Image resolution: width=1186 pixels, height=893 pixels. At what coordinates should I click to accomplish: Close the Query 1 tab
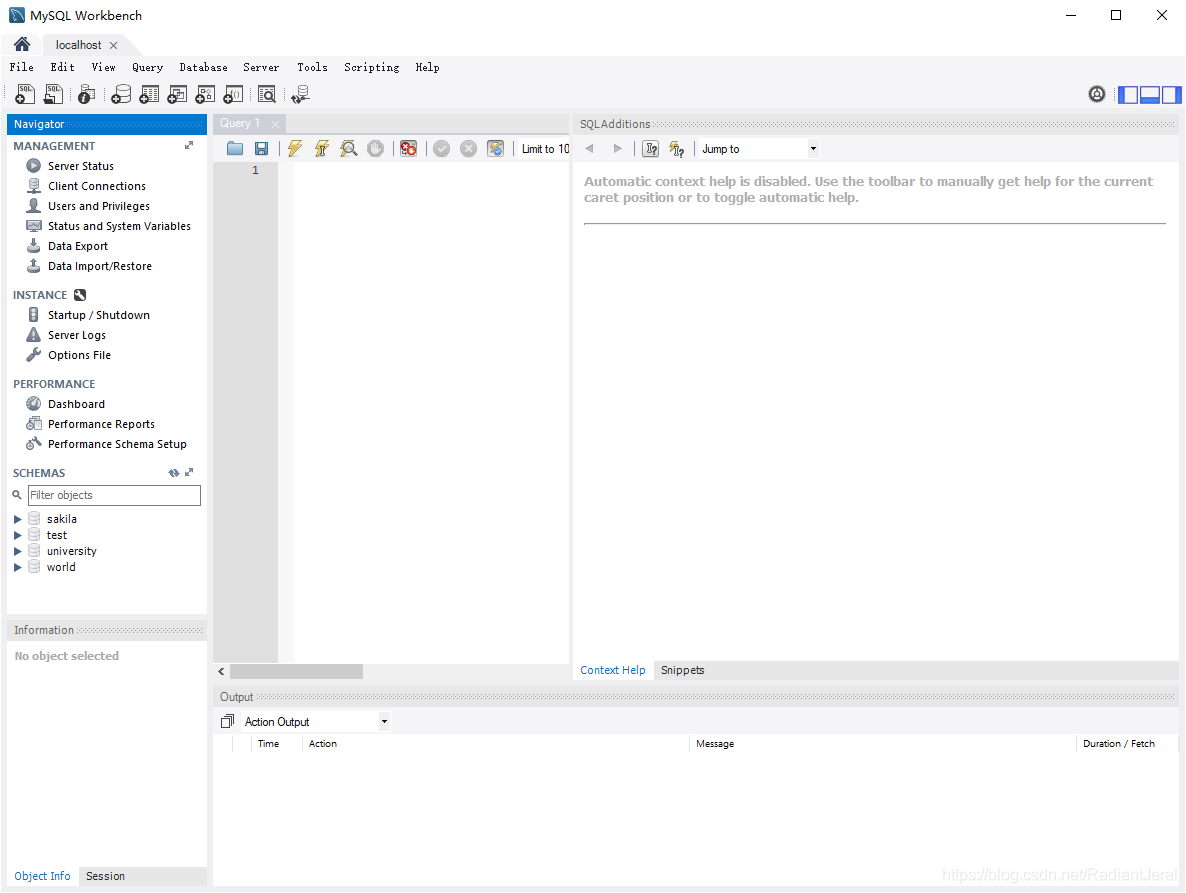[x=275, y=124]
